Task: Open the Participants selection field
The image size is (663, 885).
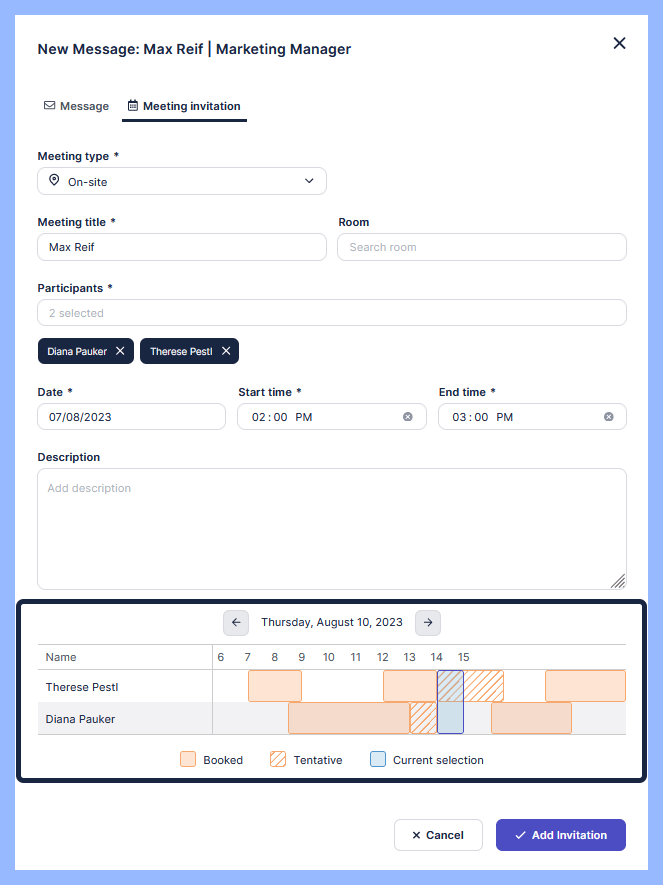Action: click(331, 313)
